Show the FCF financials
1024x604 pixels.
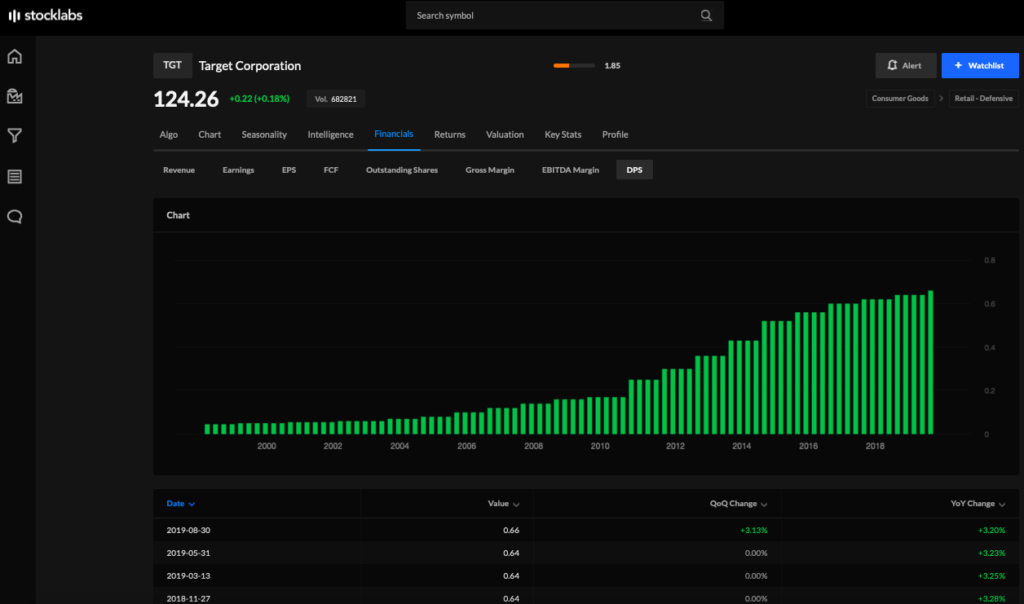coord(331,170)
